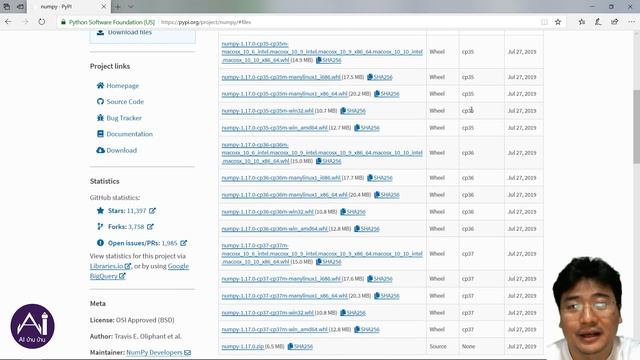This screenshot has height=360, width=640.
Task: Copy SHA256 for cp36m-manylinux1_x86_64 wheel
Action: (x=387, y=195)
